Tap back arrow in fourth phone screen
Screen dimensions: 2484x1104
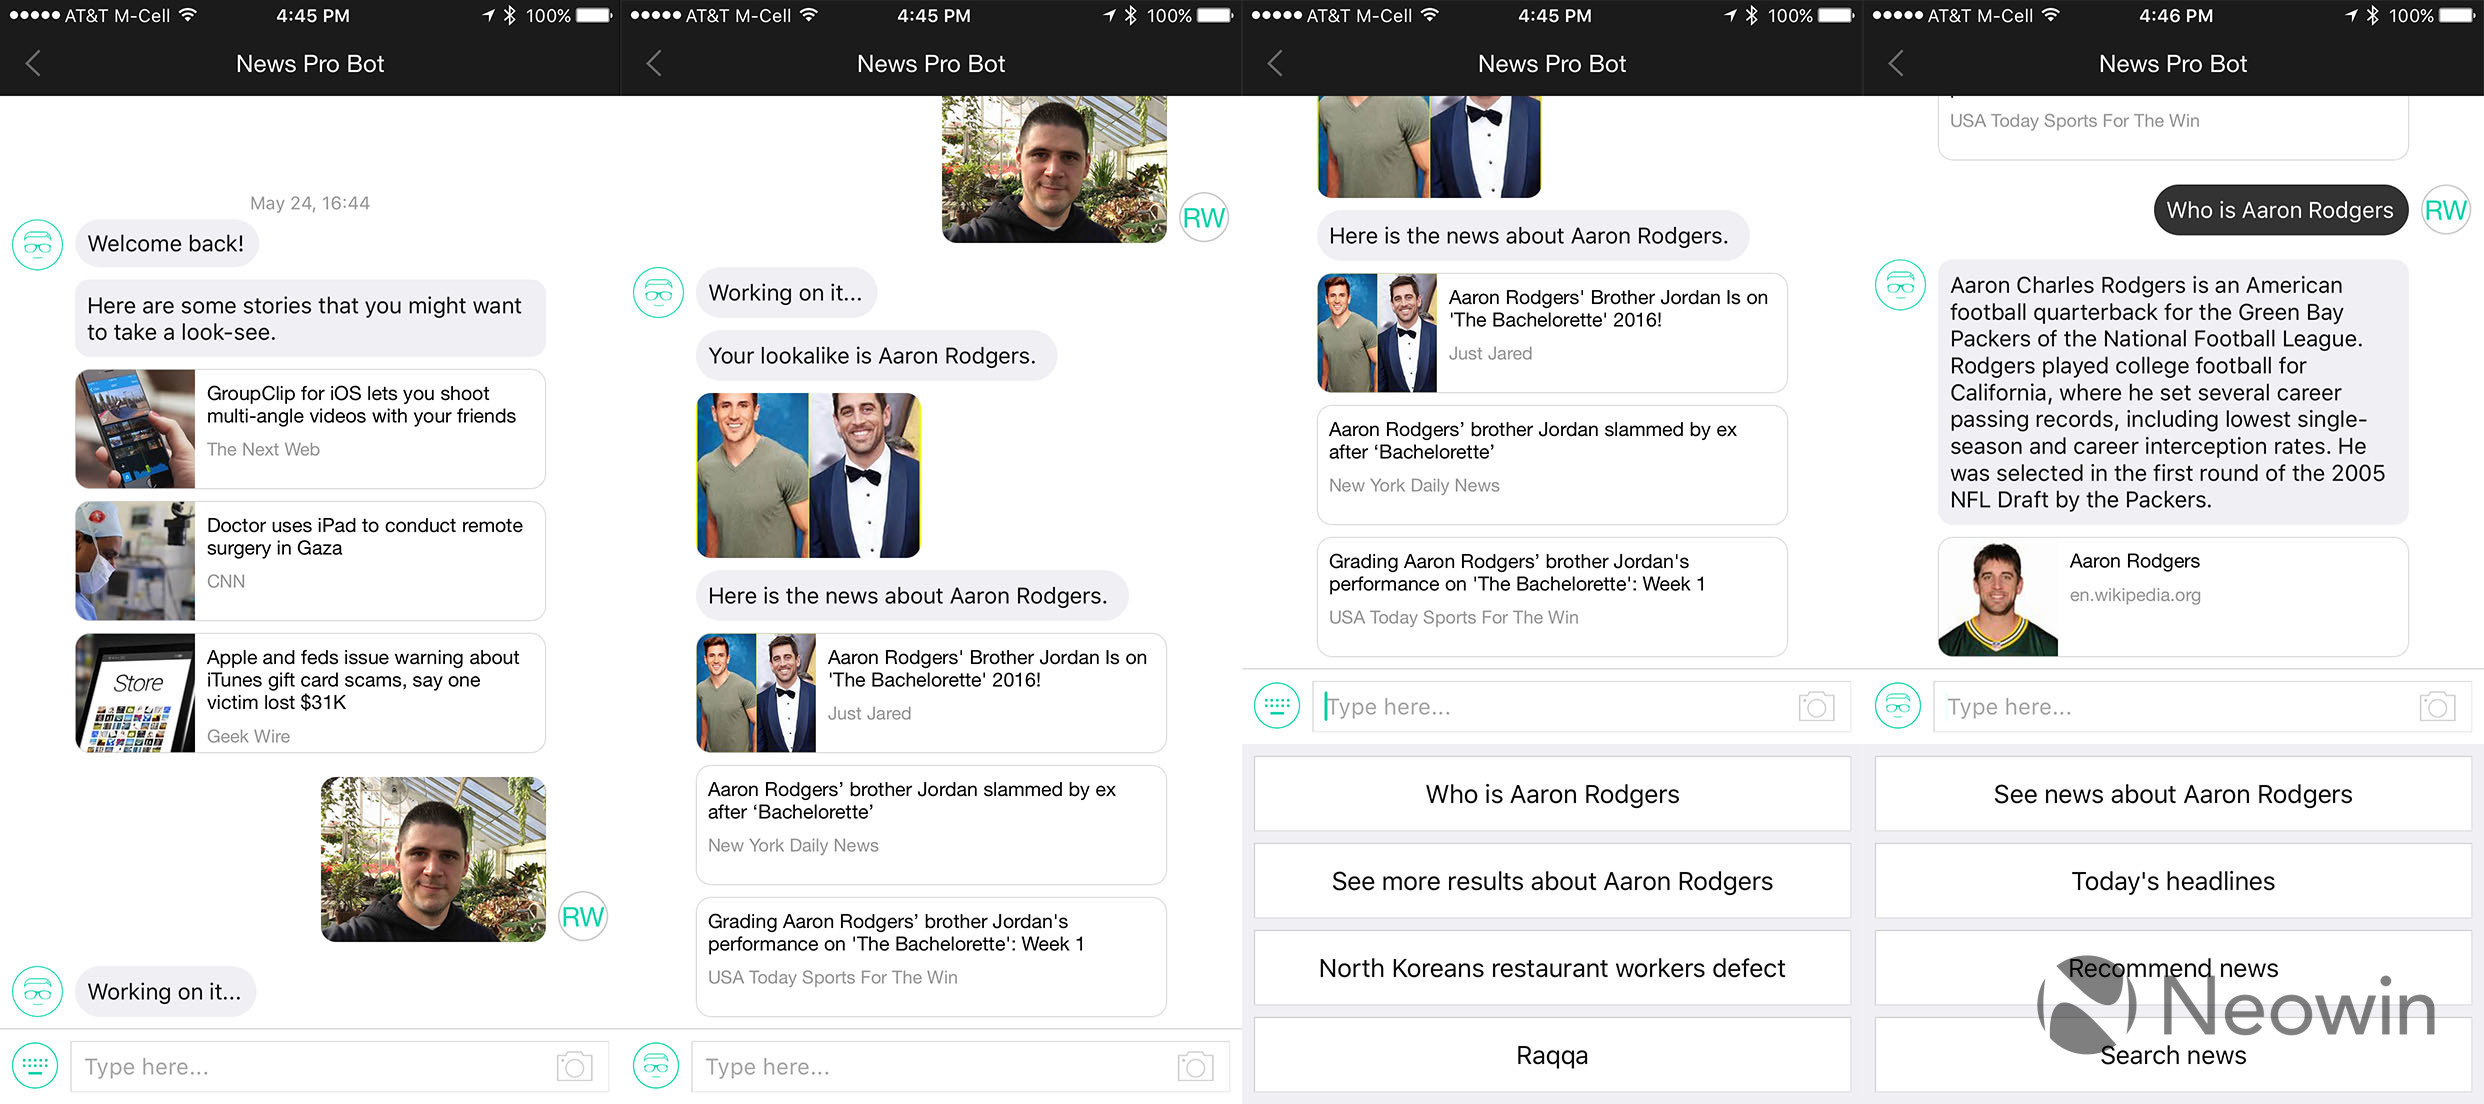tap(1896, 64)
